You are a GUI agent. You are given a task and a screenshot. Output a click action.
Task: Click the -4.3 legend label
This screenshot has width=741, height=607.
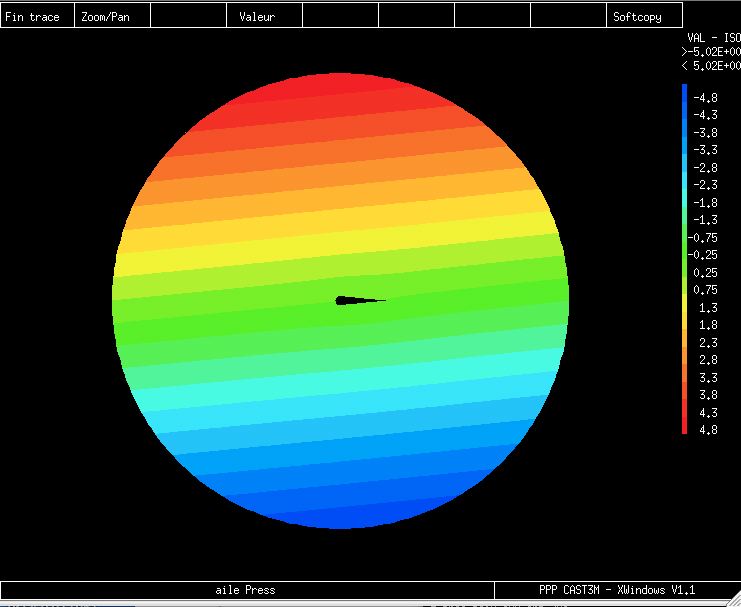[705, 115]
